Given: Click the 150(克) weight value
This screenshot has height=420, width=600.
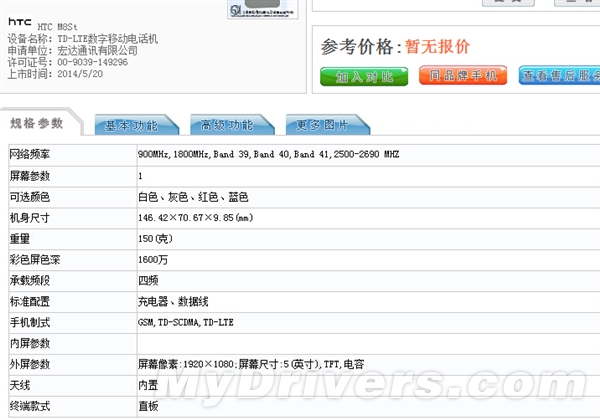Looking at the screenshot, I should (x=155, y=239).
